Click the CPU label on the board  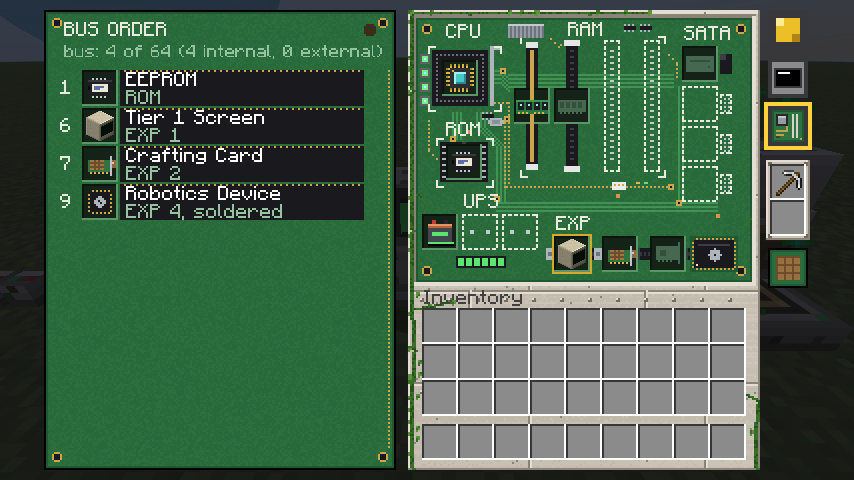463,31
